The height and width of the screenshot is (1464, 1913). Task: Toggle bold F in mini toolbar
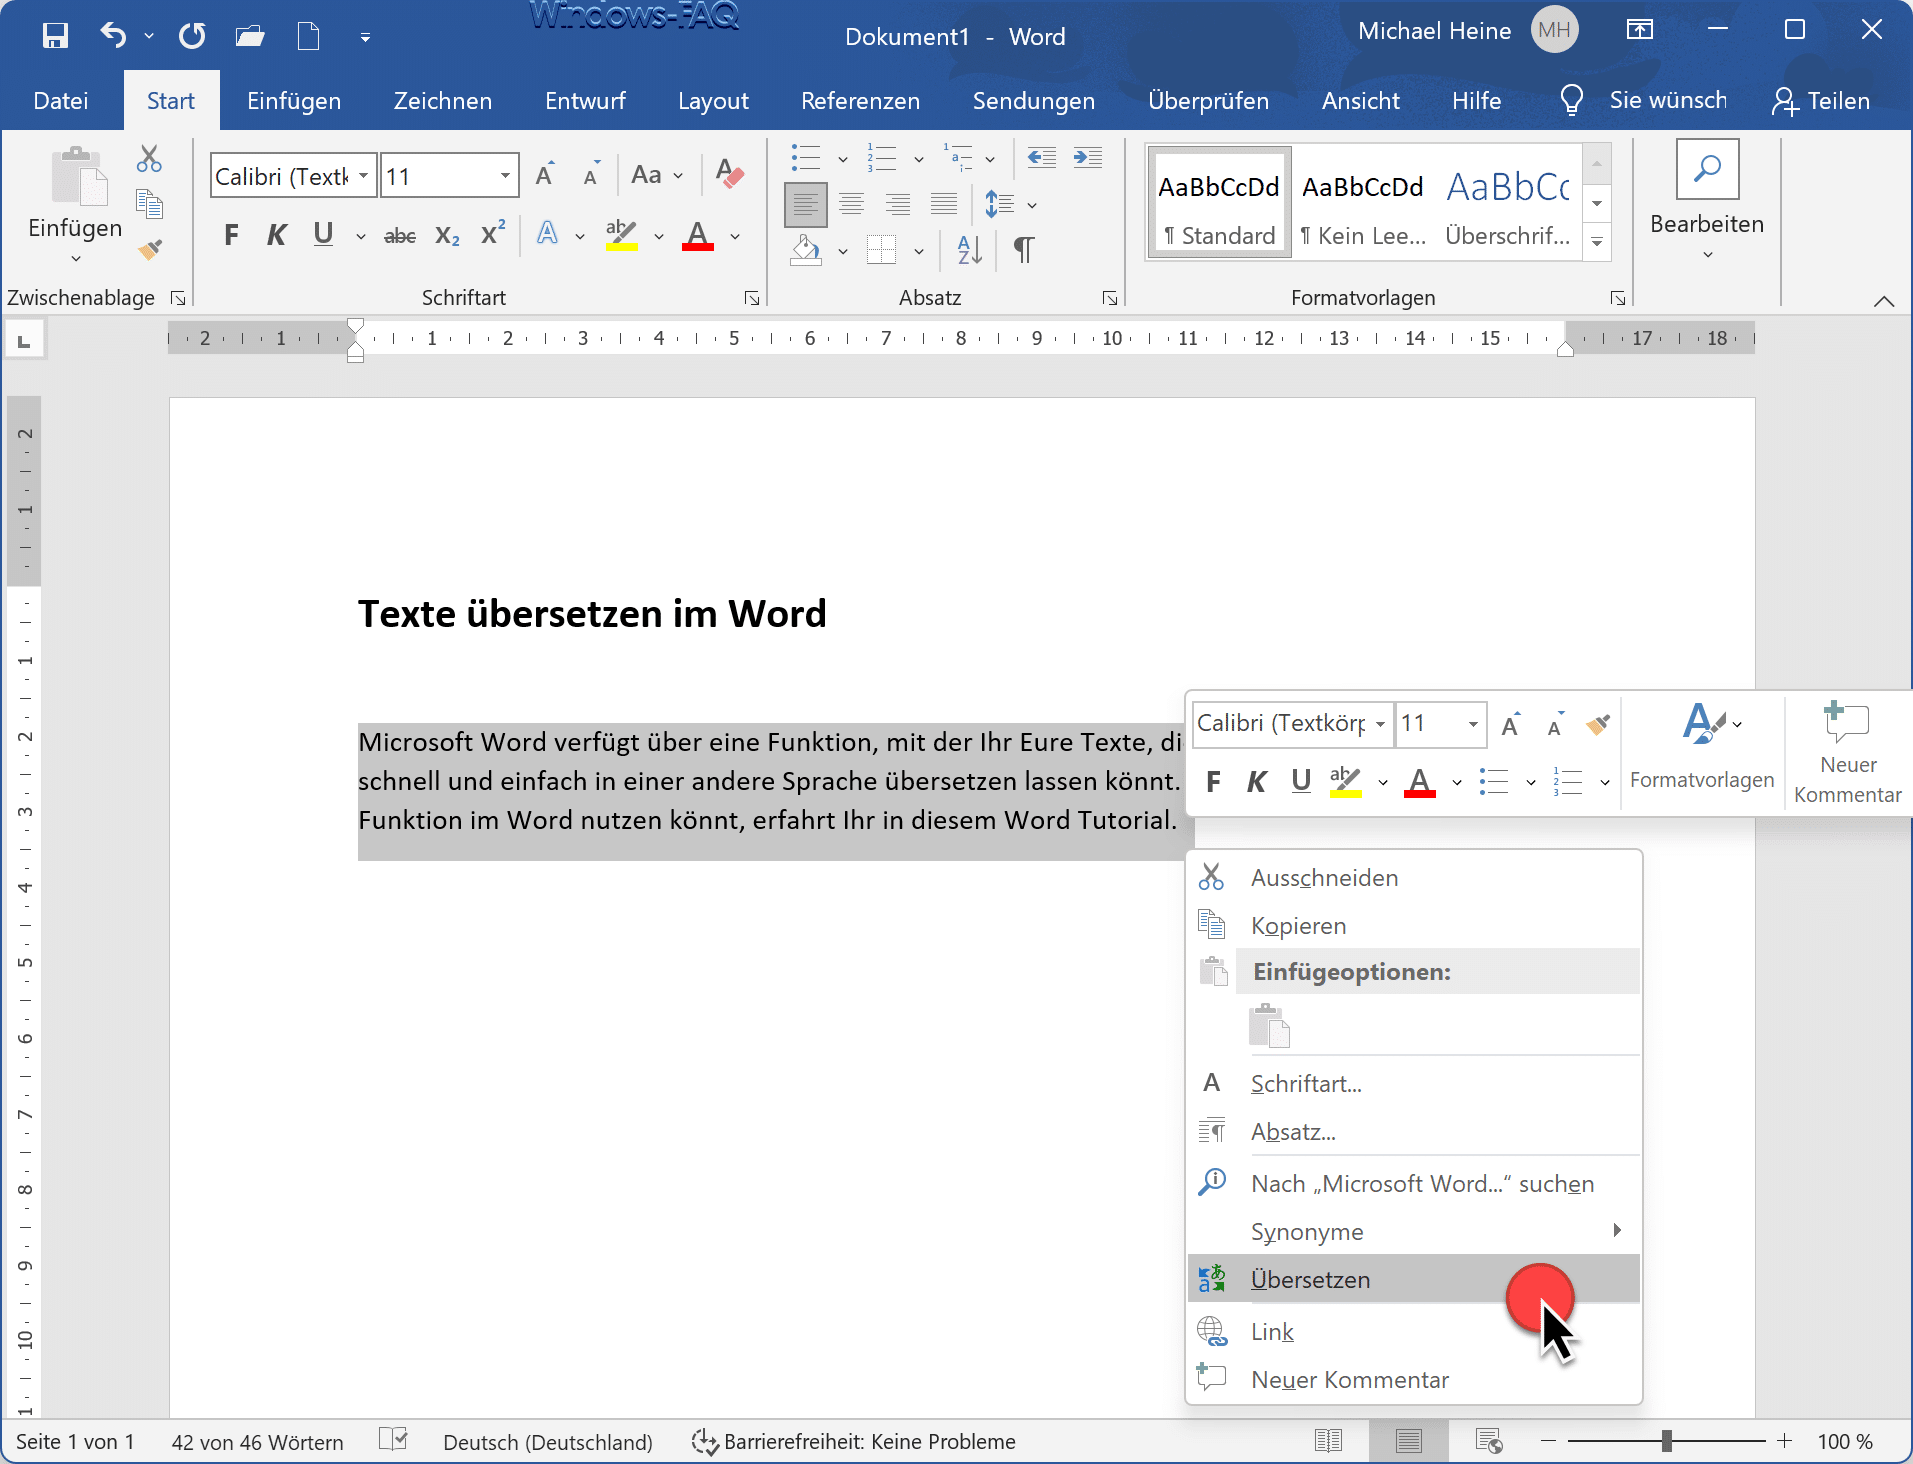tap(1213, 782)
